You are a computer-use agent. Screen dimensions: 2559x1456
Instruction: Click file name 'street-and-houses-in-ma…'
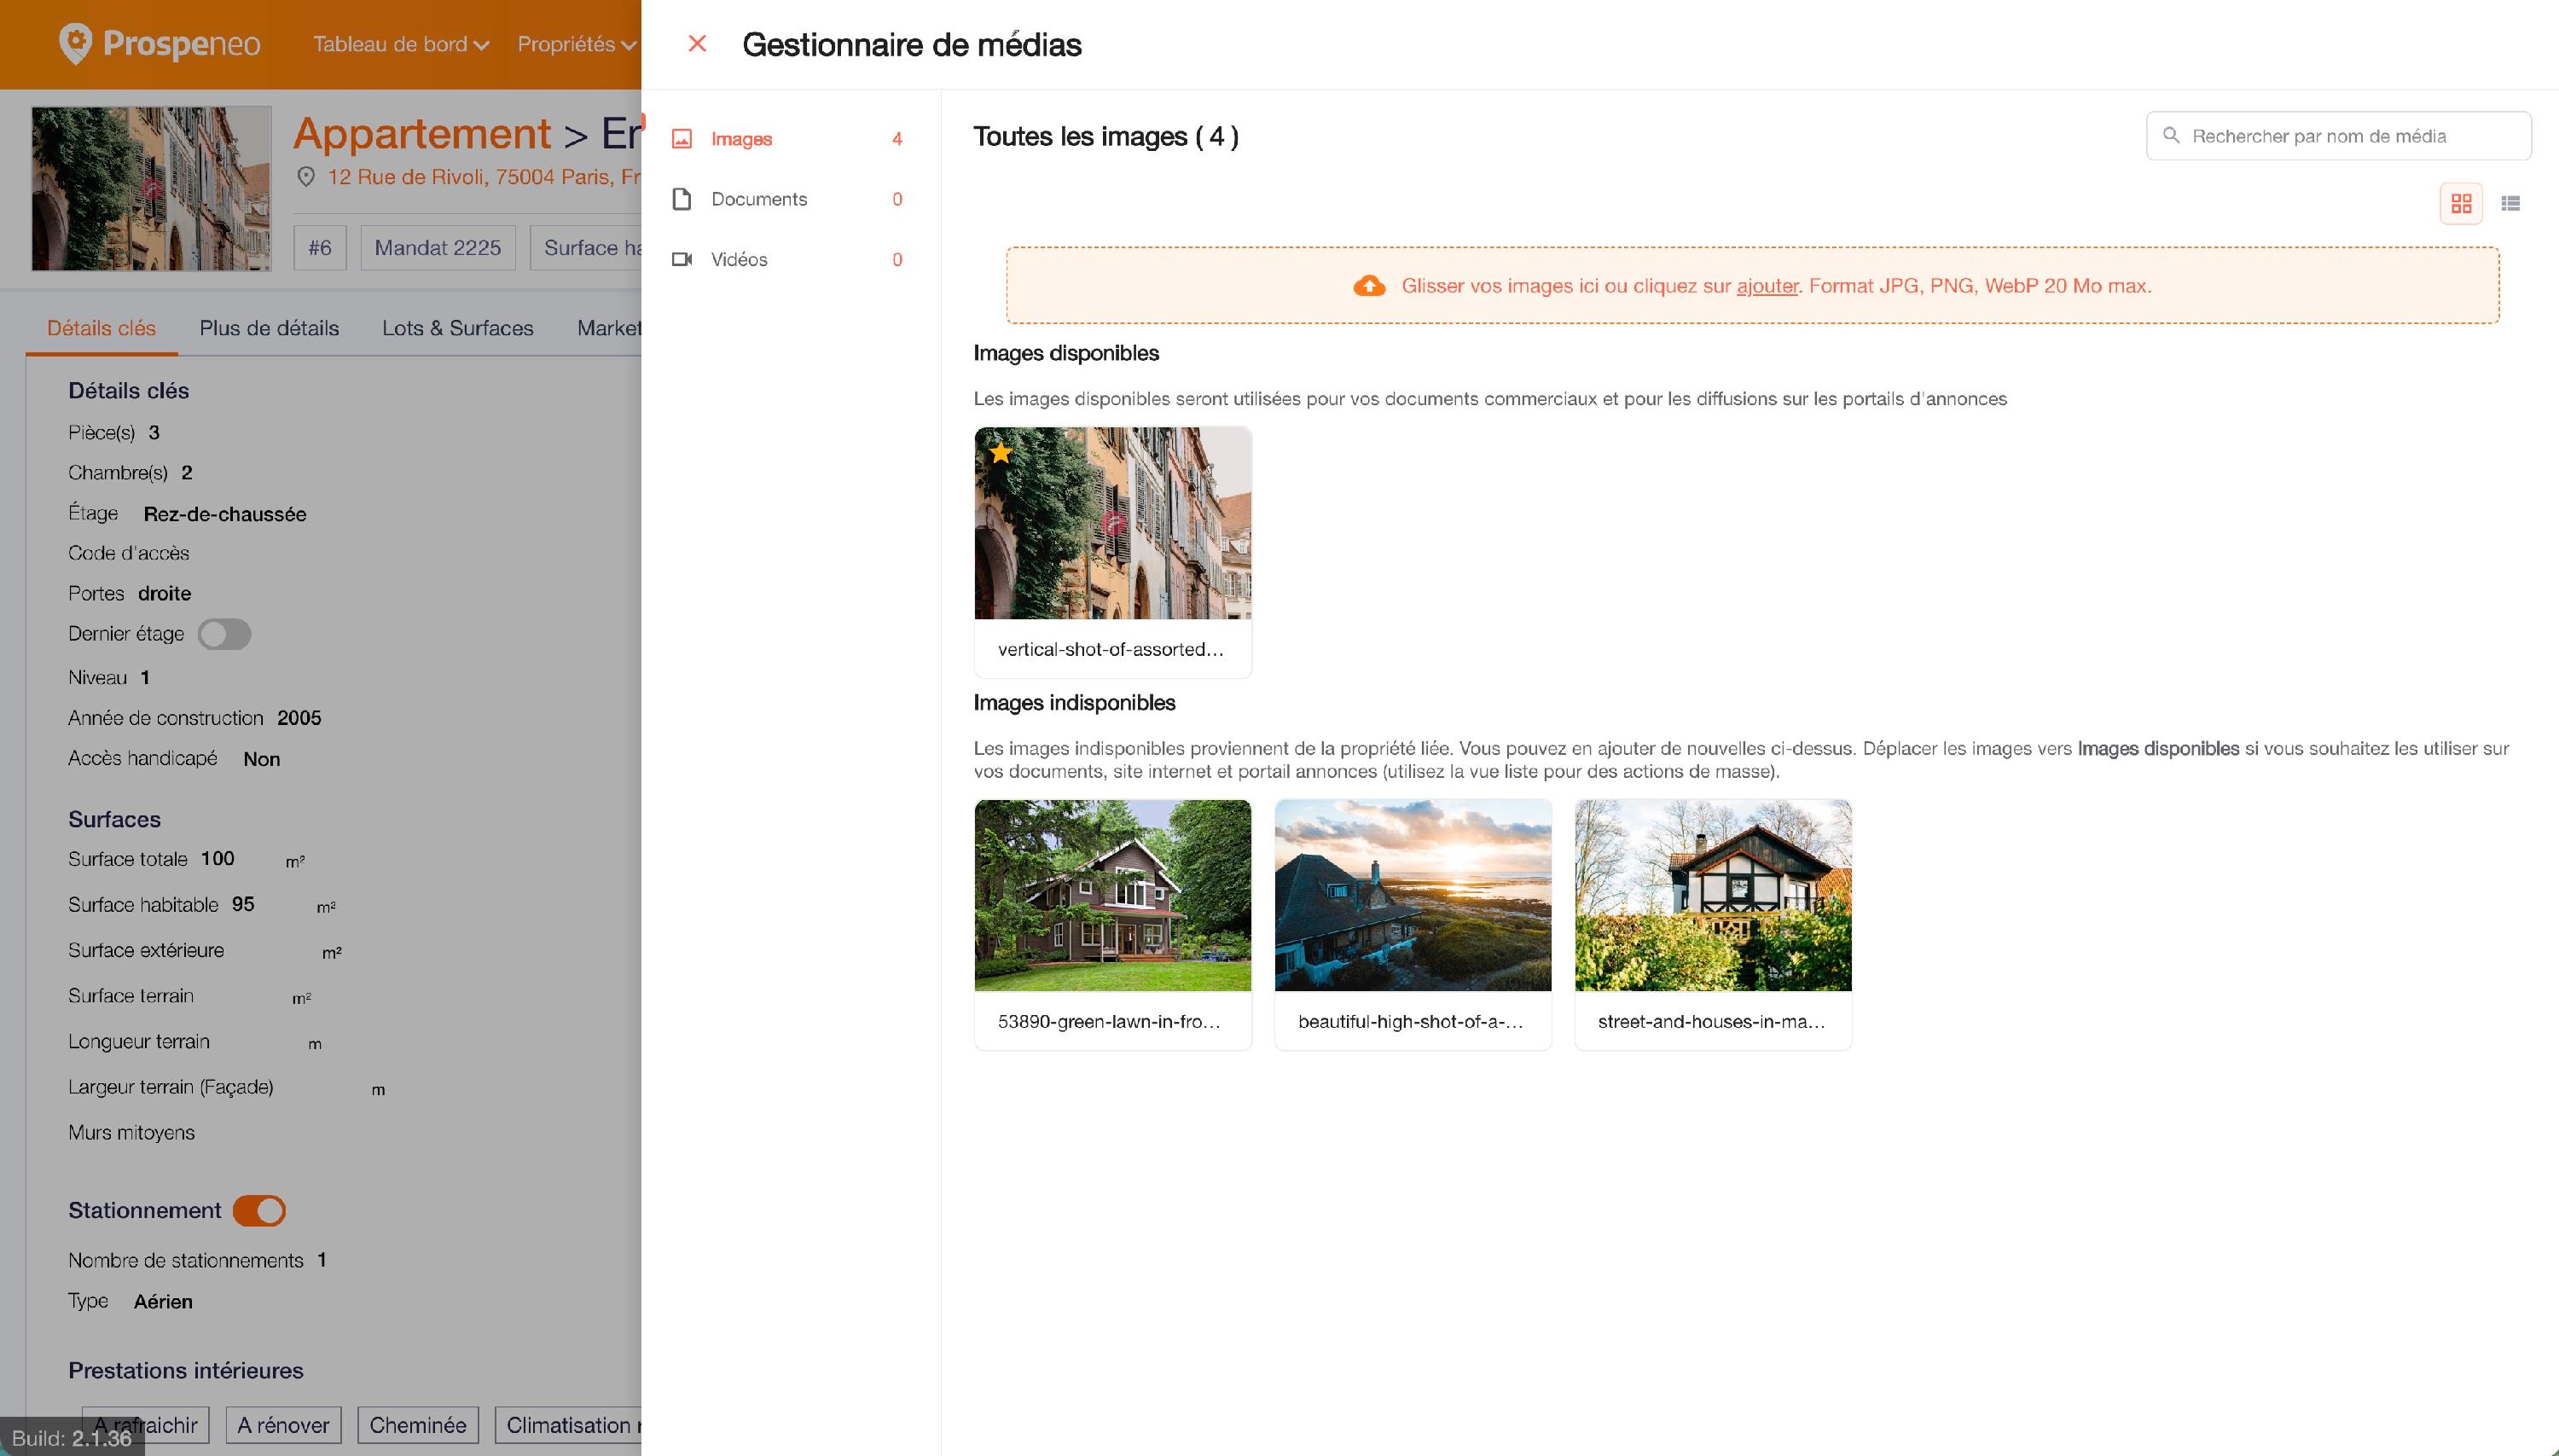click(x=1712, y=1021)
